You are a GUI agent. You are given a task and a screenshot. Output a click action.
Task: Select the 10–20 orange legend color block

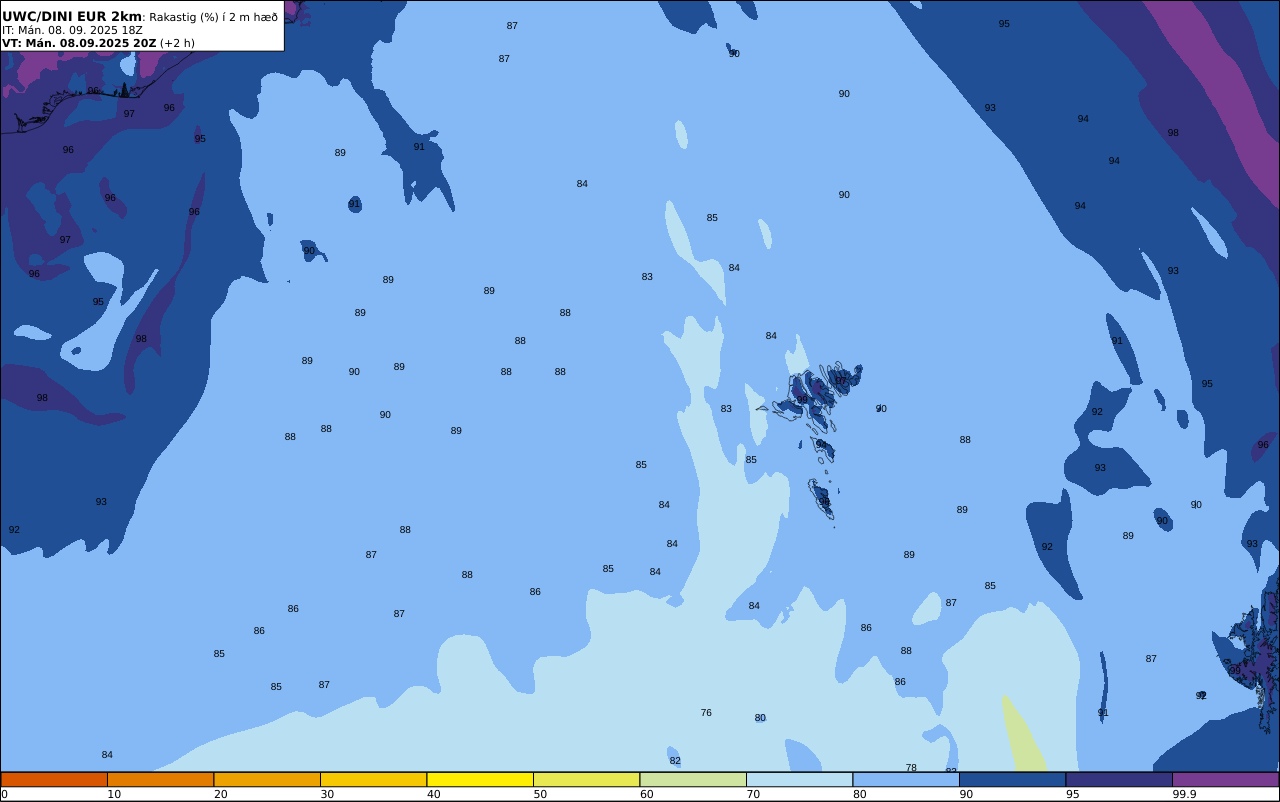(x=160, y=779)
